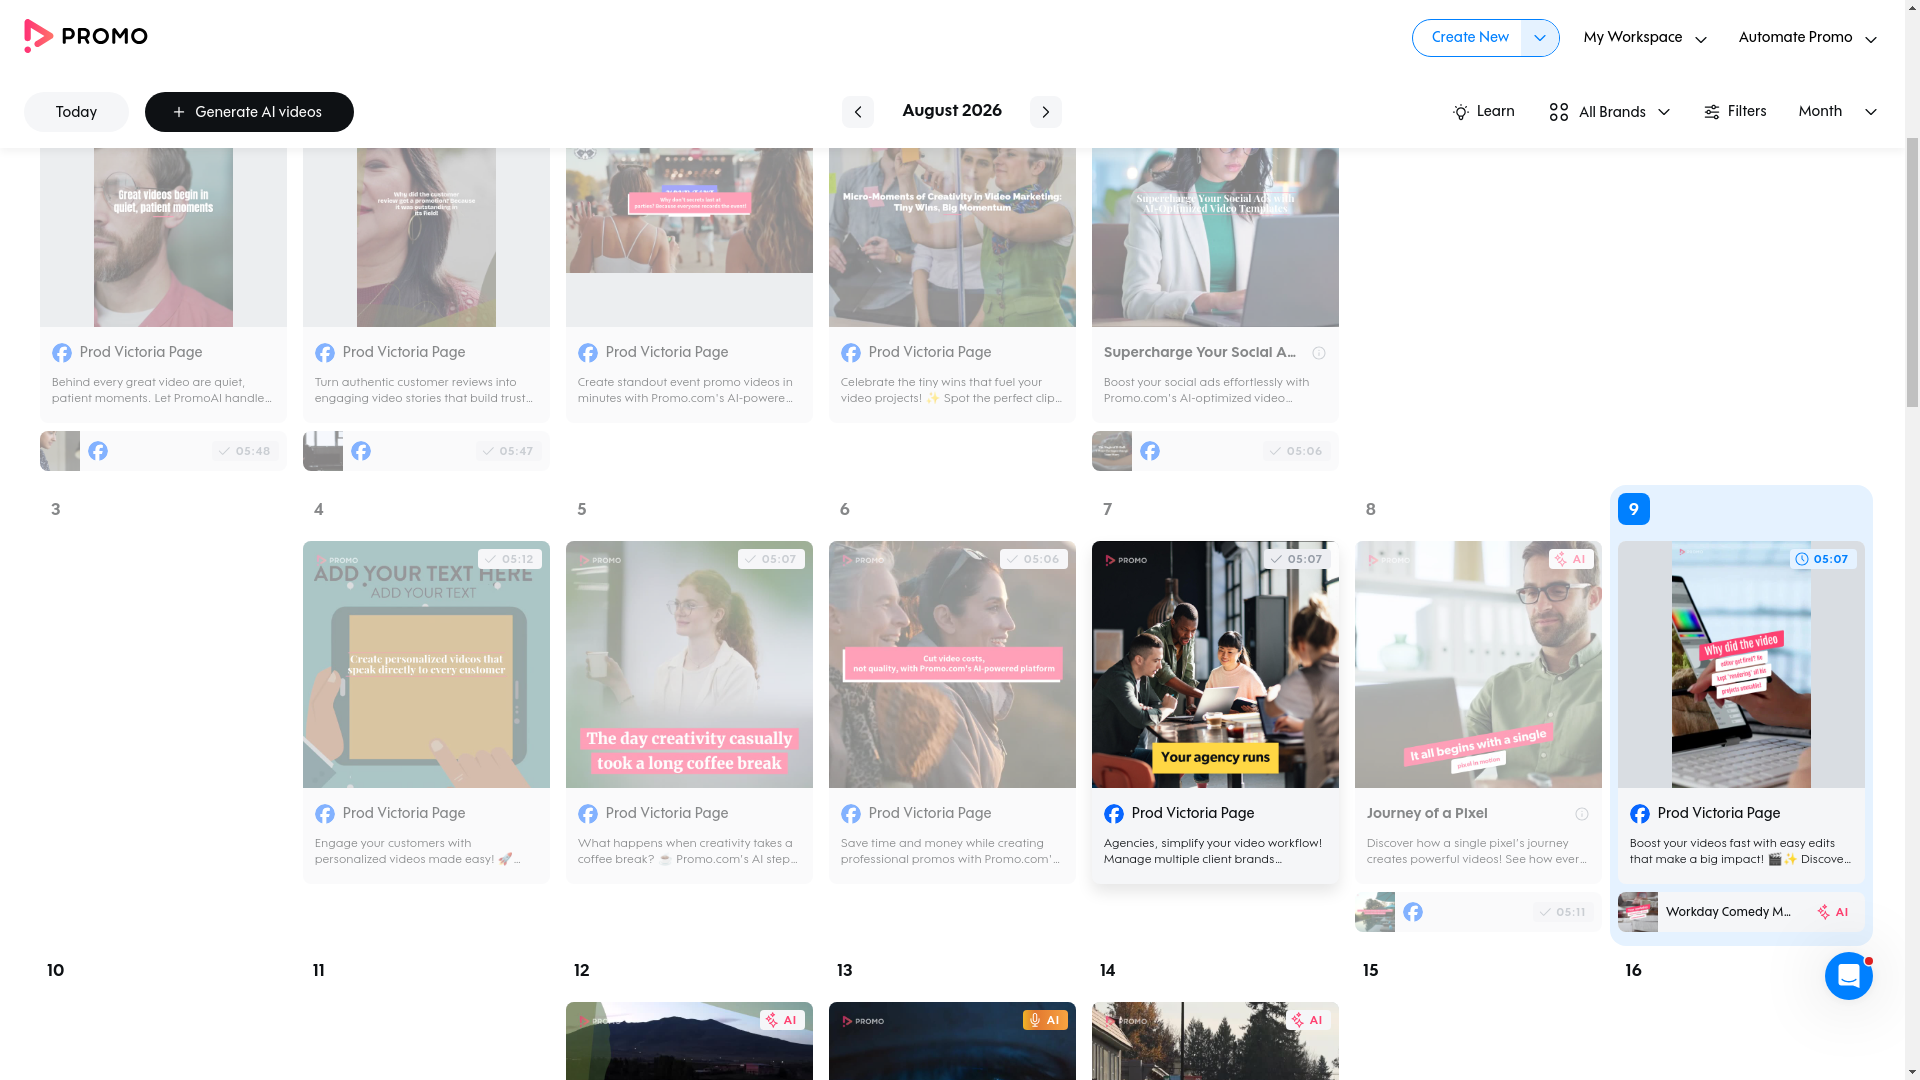The image size is (1920, 1080).
Task: Click Facebook icon on 'What happens when creativity' card
Action: pyautogui.click(x=588, y=814)
